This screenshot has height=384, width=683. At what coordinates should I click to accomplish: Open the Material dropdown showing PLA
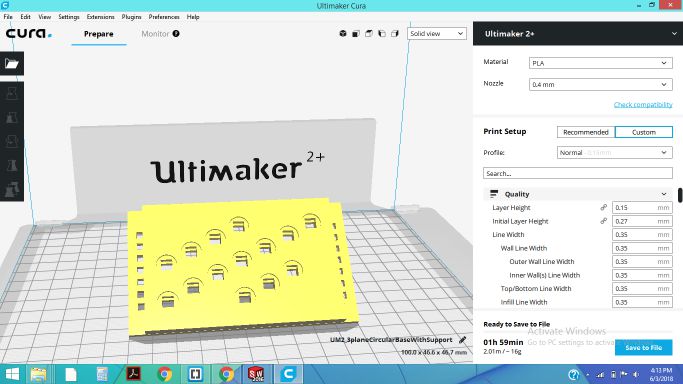(600, 63)
